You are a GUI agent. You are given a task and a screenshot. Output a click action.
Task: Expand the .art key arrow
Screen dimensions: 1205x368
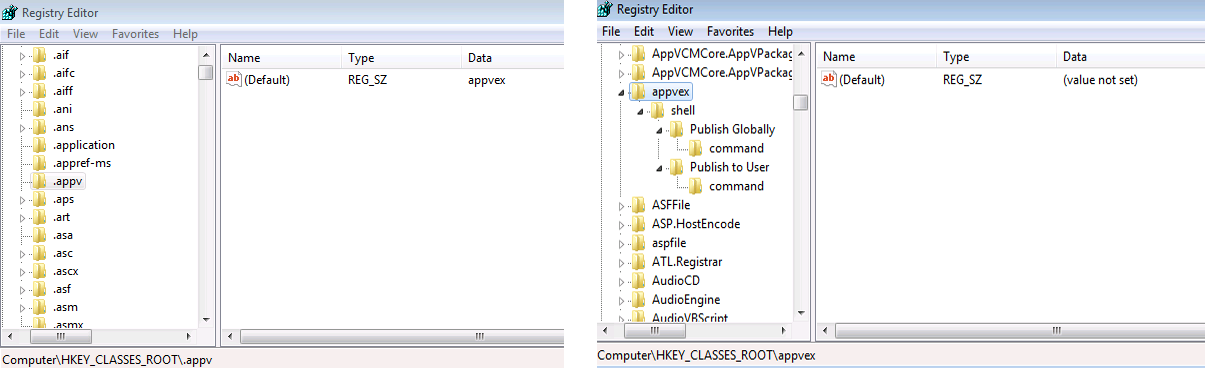click(22, 218)
